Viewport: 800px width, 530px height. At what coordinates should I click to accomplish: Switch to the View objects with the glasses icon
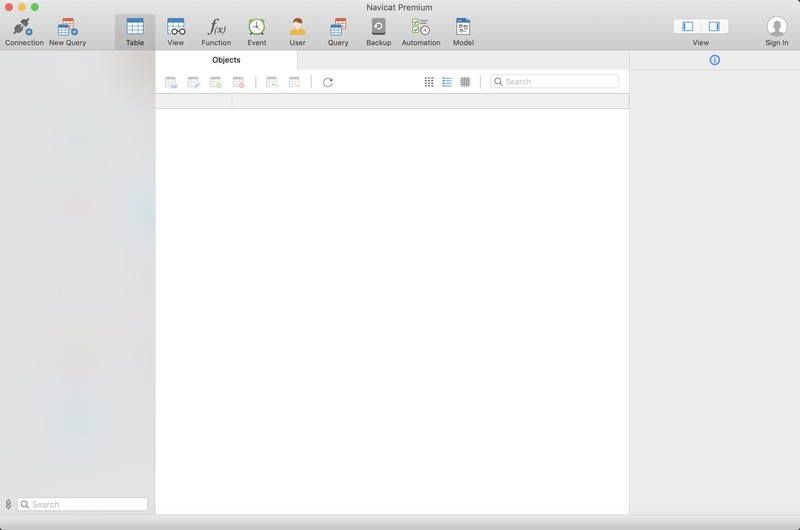point(176,32)
